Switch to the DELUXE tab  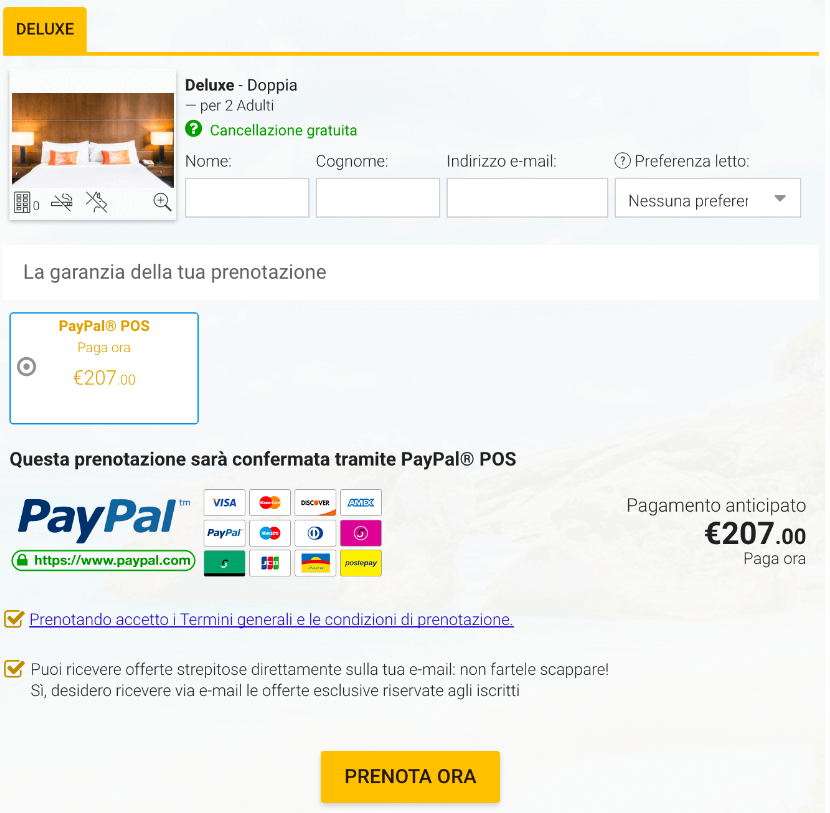[45, 29]
